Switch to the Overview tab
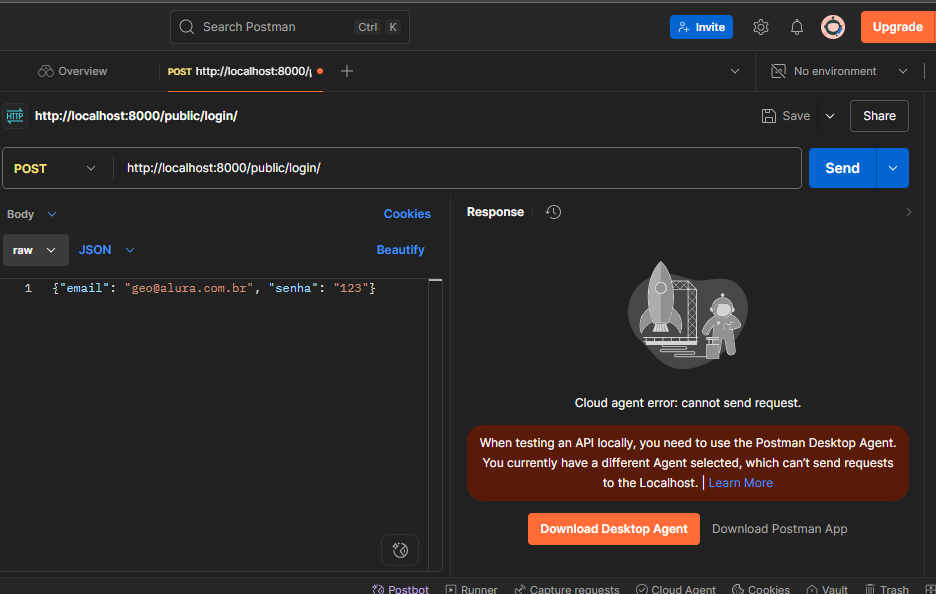The width and height of the screenshot is (936, 594). point(73,71)
